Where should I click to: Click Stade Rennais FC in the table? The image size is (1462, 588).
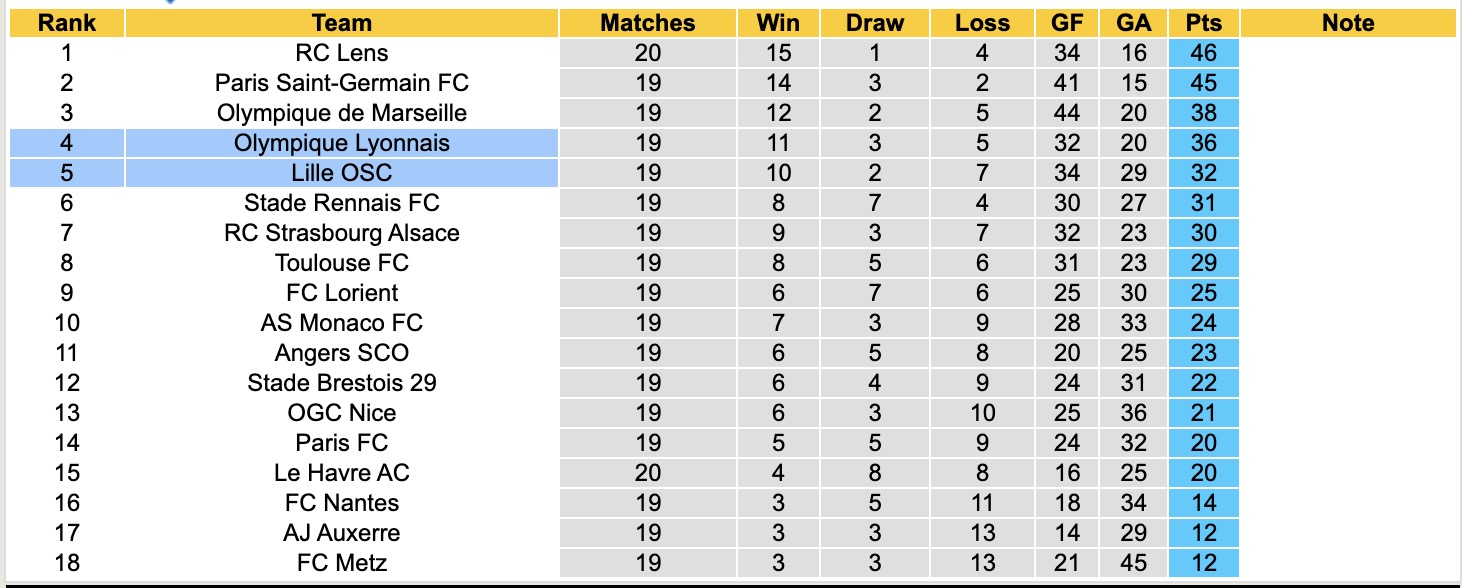tap(342, 203)
